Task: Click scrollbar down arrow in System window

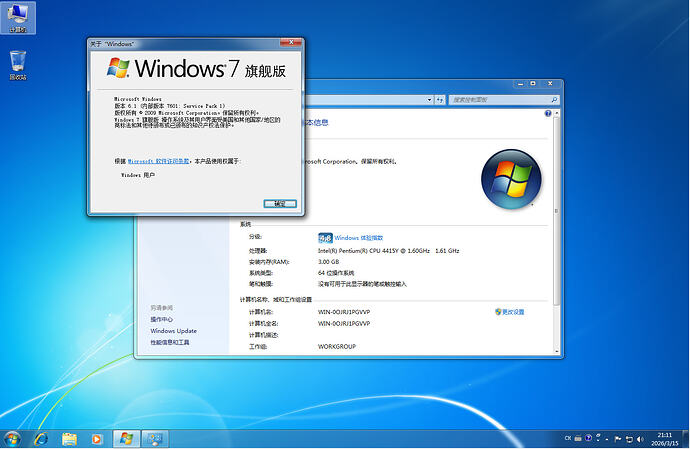Action: point(557,351)
